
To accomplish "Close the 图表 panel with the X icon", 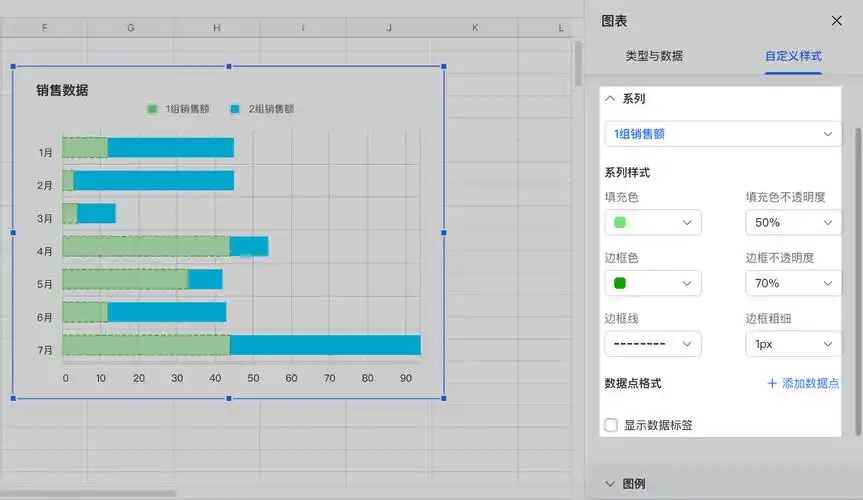I will pyautogui.click(x=837, y=21).
